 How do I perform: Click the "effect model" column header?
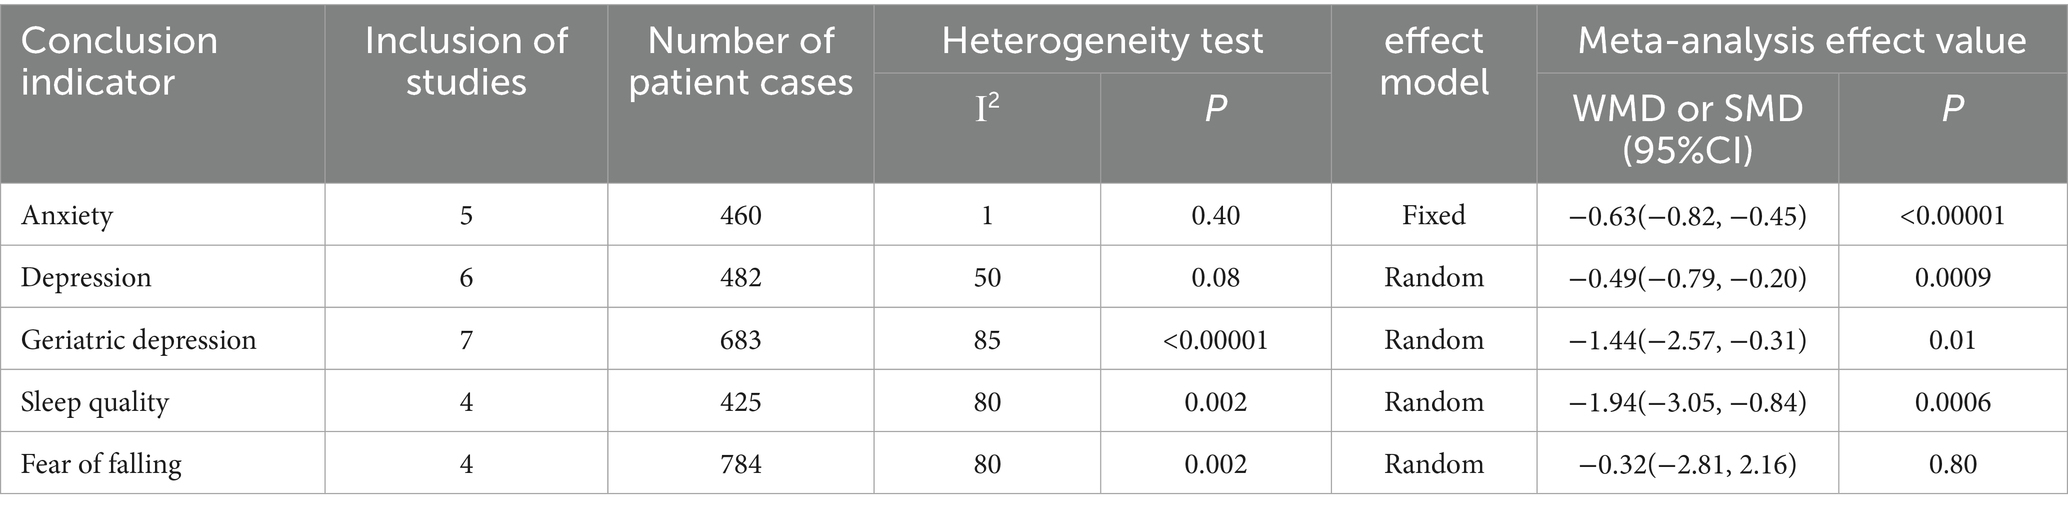click(x=1433, y=60)
